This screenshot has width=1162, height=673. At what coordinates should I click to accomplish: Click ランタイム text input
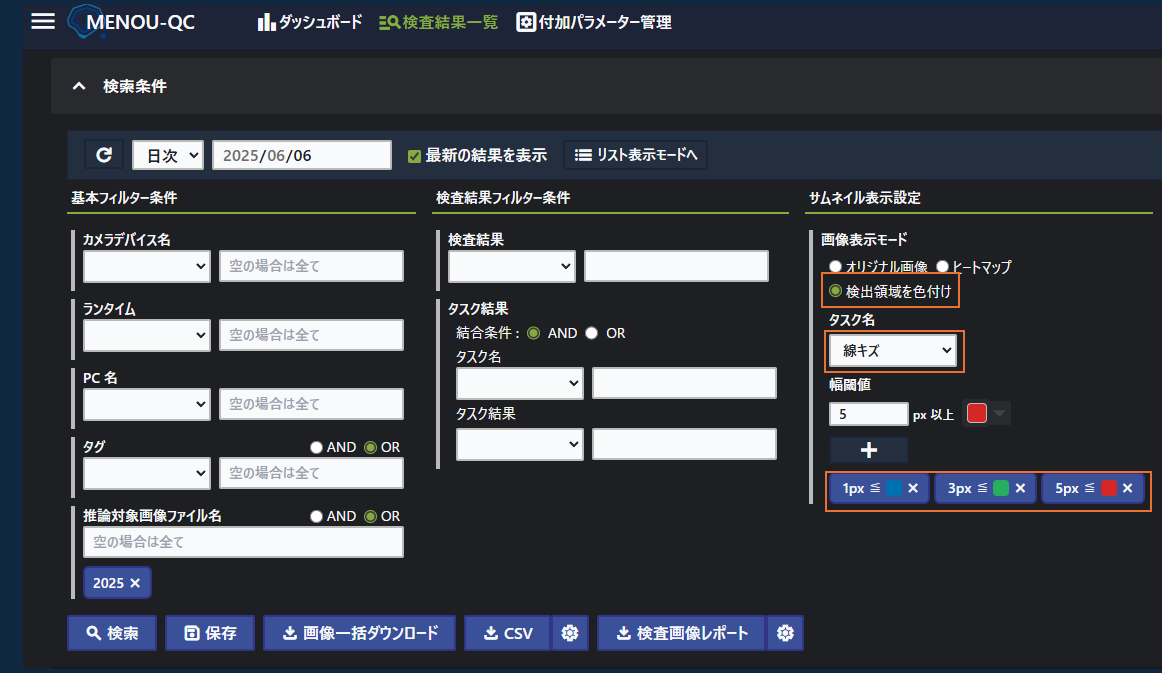click(311, 335)
